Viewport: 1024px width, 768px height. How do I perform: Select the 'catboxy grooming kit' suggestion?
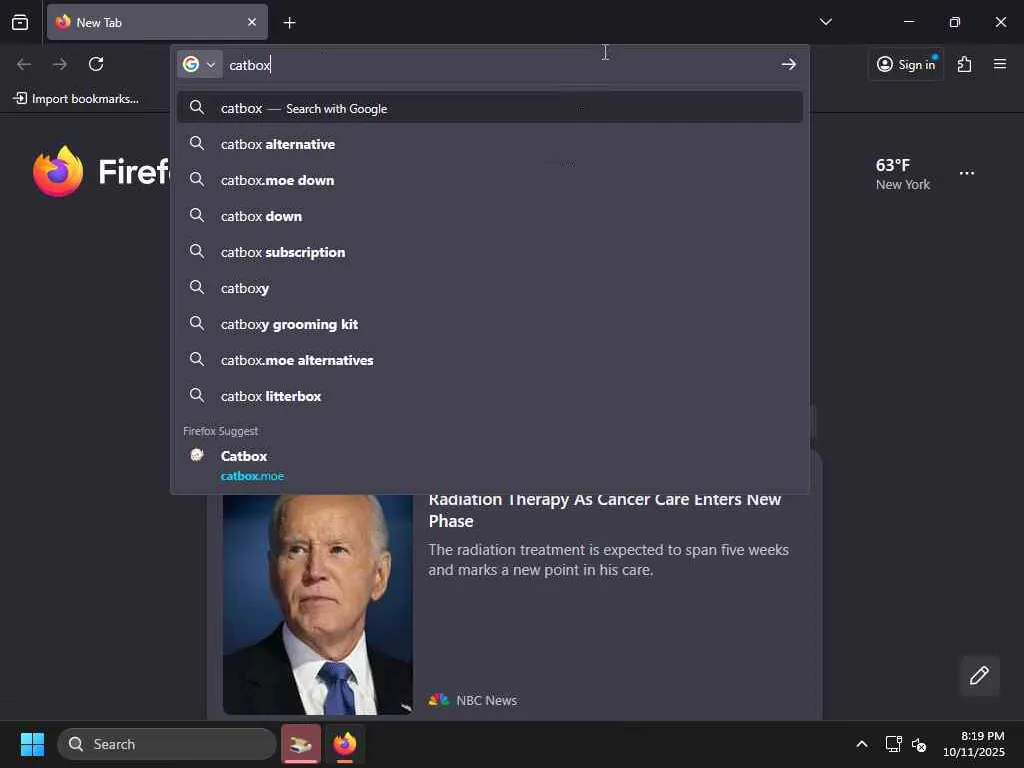click(x=490, y=324)
